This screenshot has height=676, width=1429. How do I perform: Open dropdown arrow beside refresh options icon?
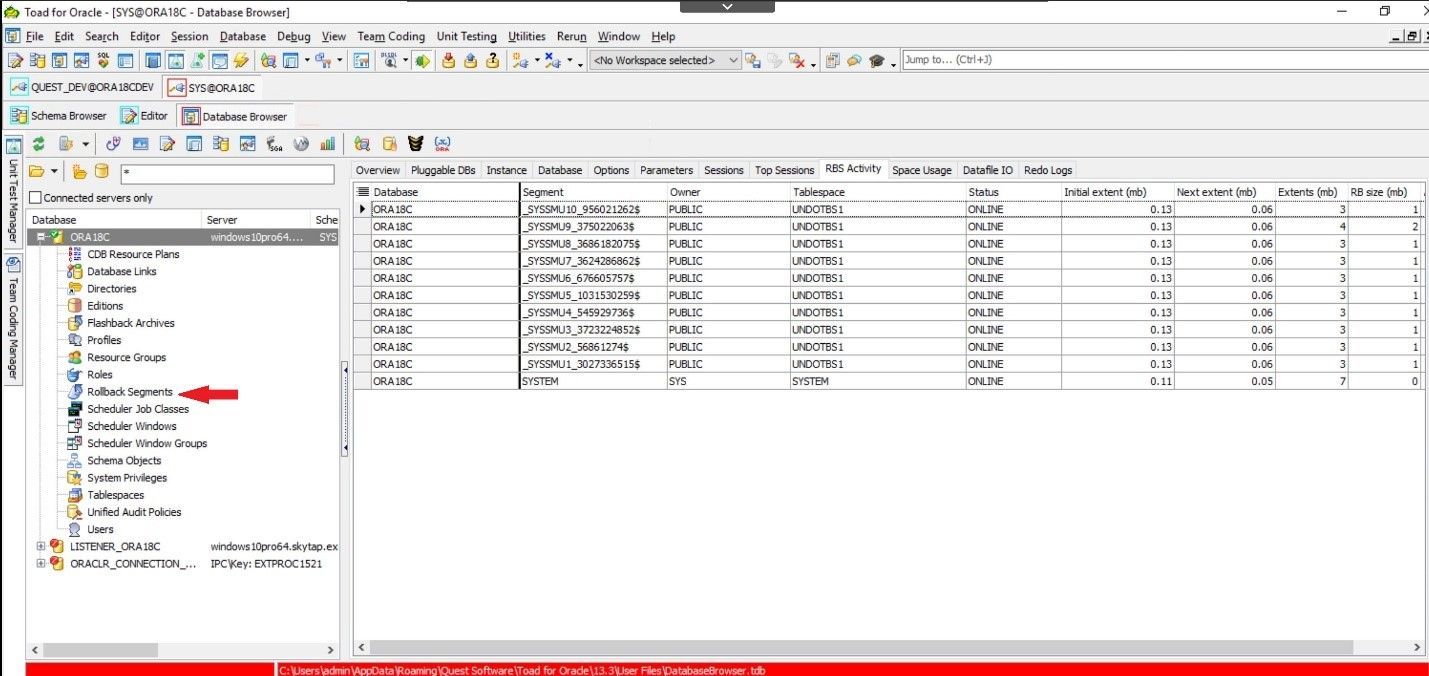85,144
